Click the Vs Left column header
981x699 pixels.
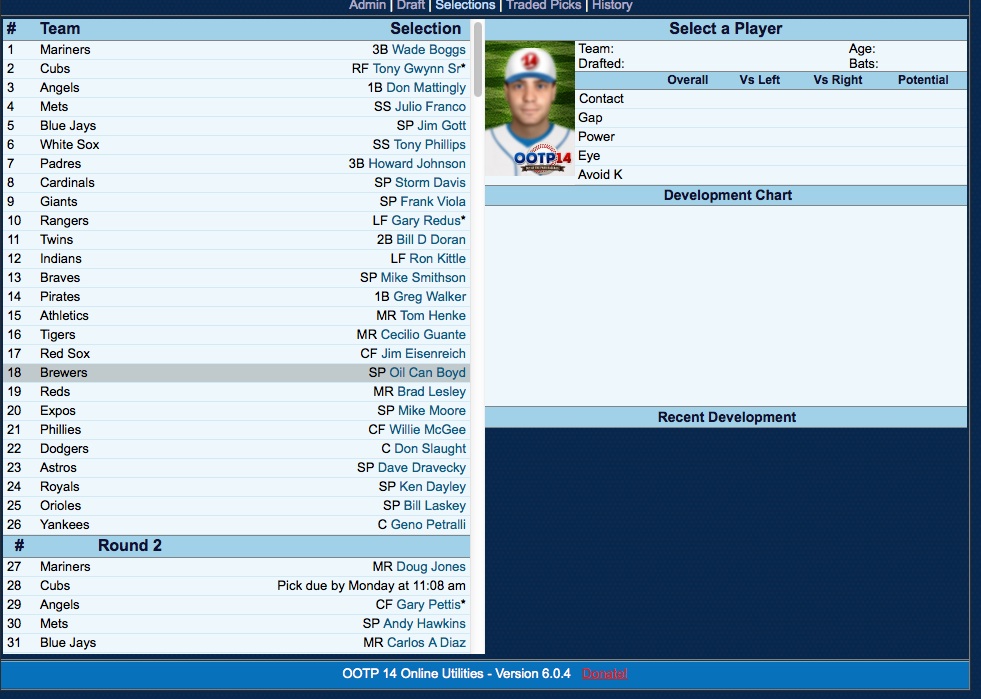click(760, 80)
